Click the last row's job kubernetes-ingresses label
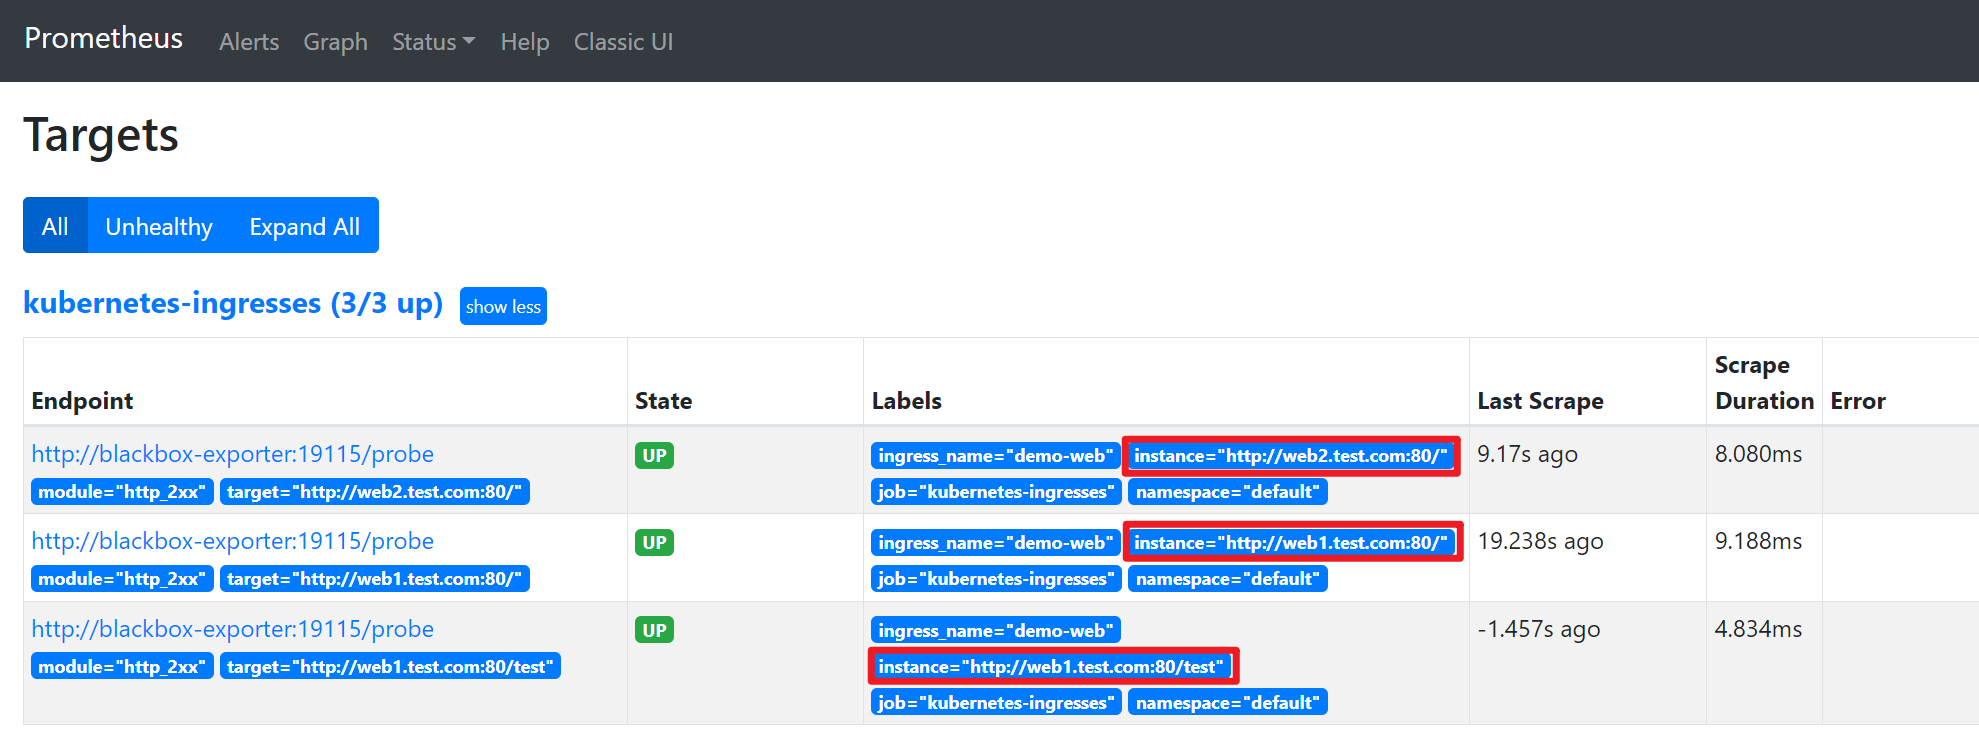1979x738 pixels. 994,703
